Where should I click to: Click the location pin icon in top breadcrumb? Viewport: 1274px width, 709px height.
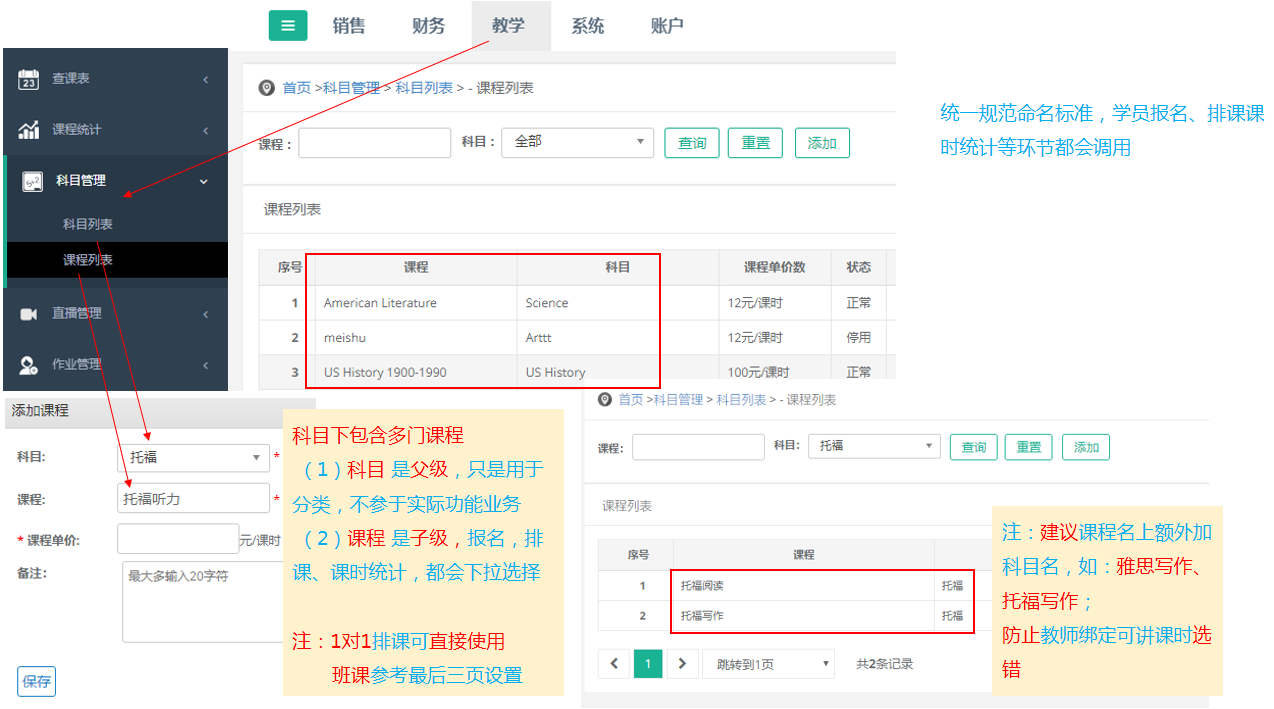267,88
